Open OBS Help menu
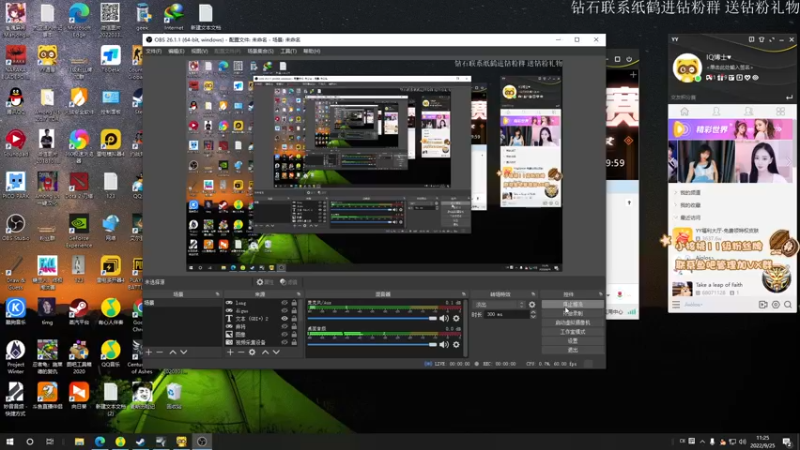Image resolution: width=800 pixels, height=450 pixels. coord(311,51)
